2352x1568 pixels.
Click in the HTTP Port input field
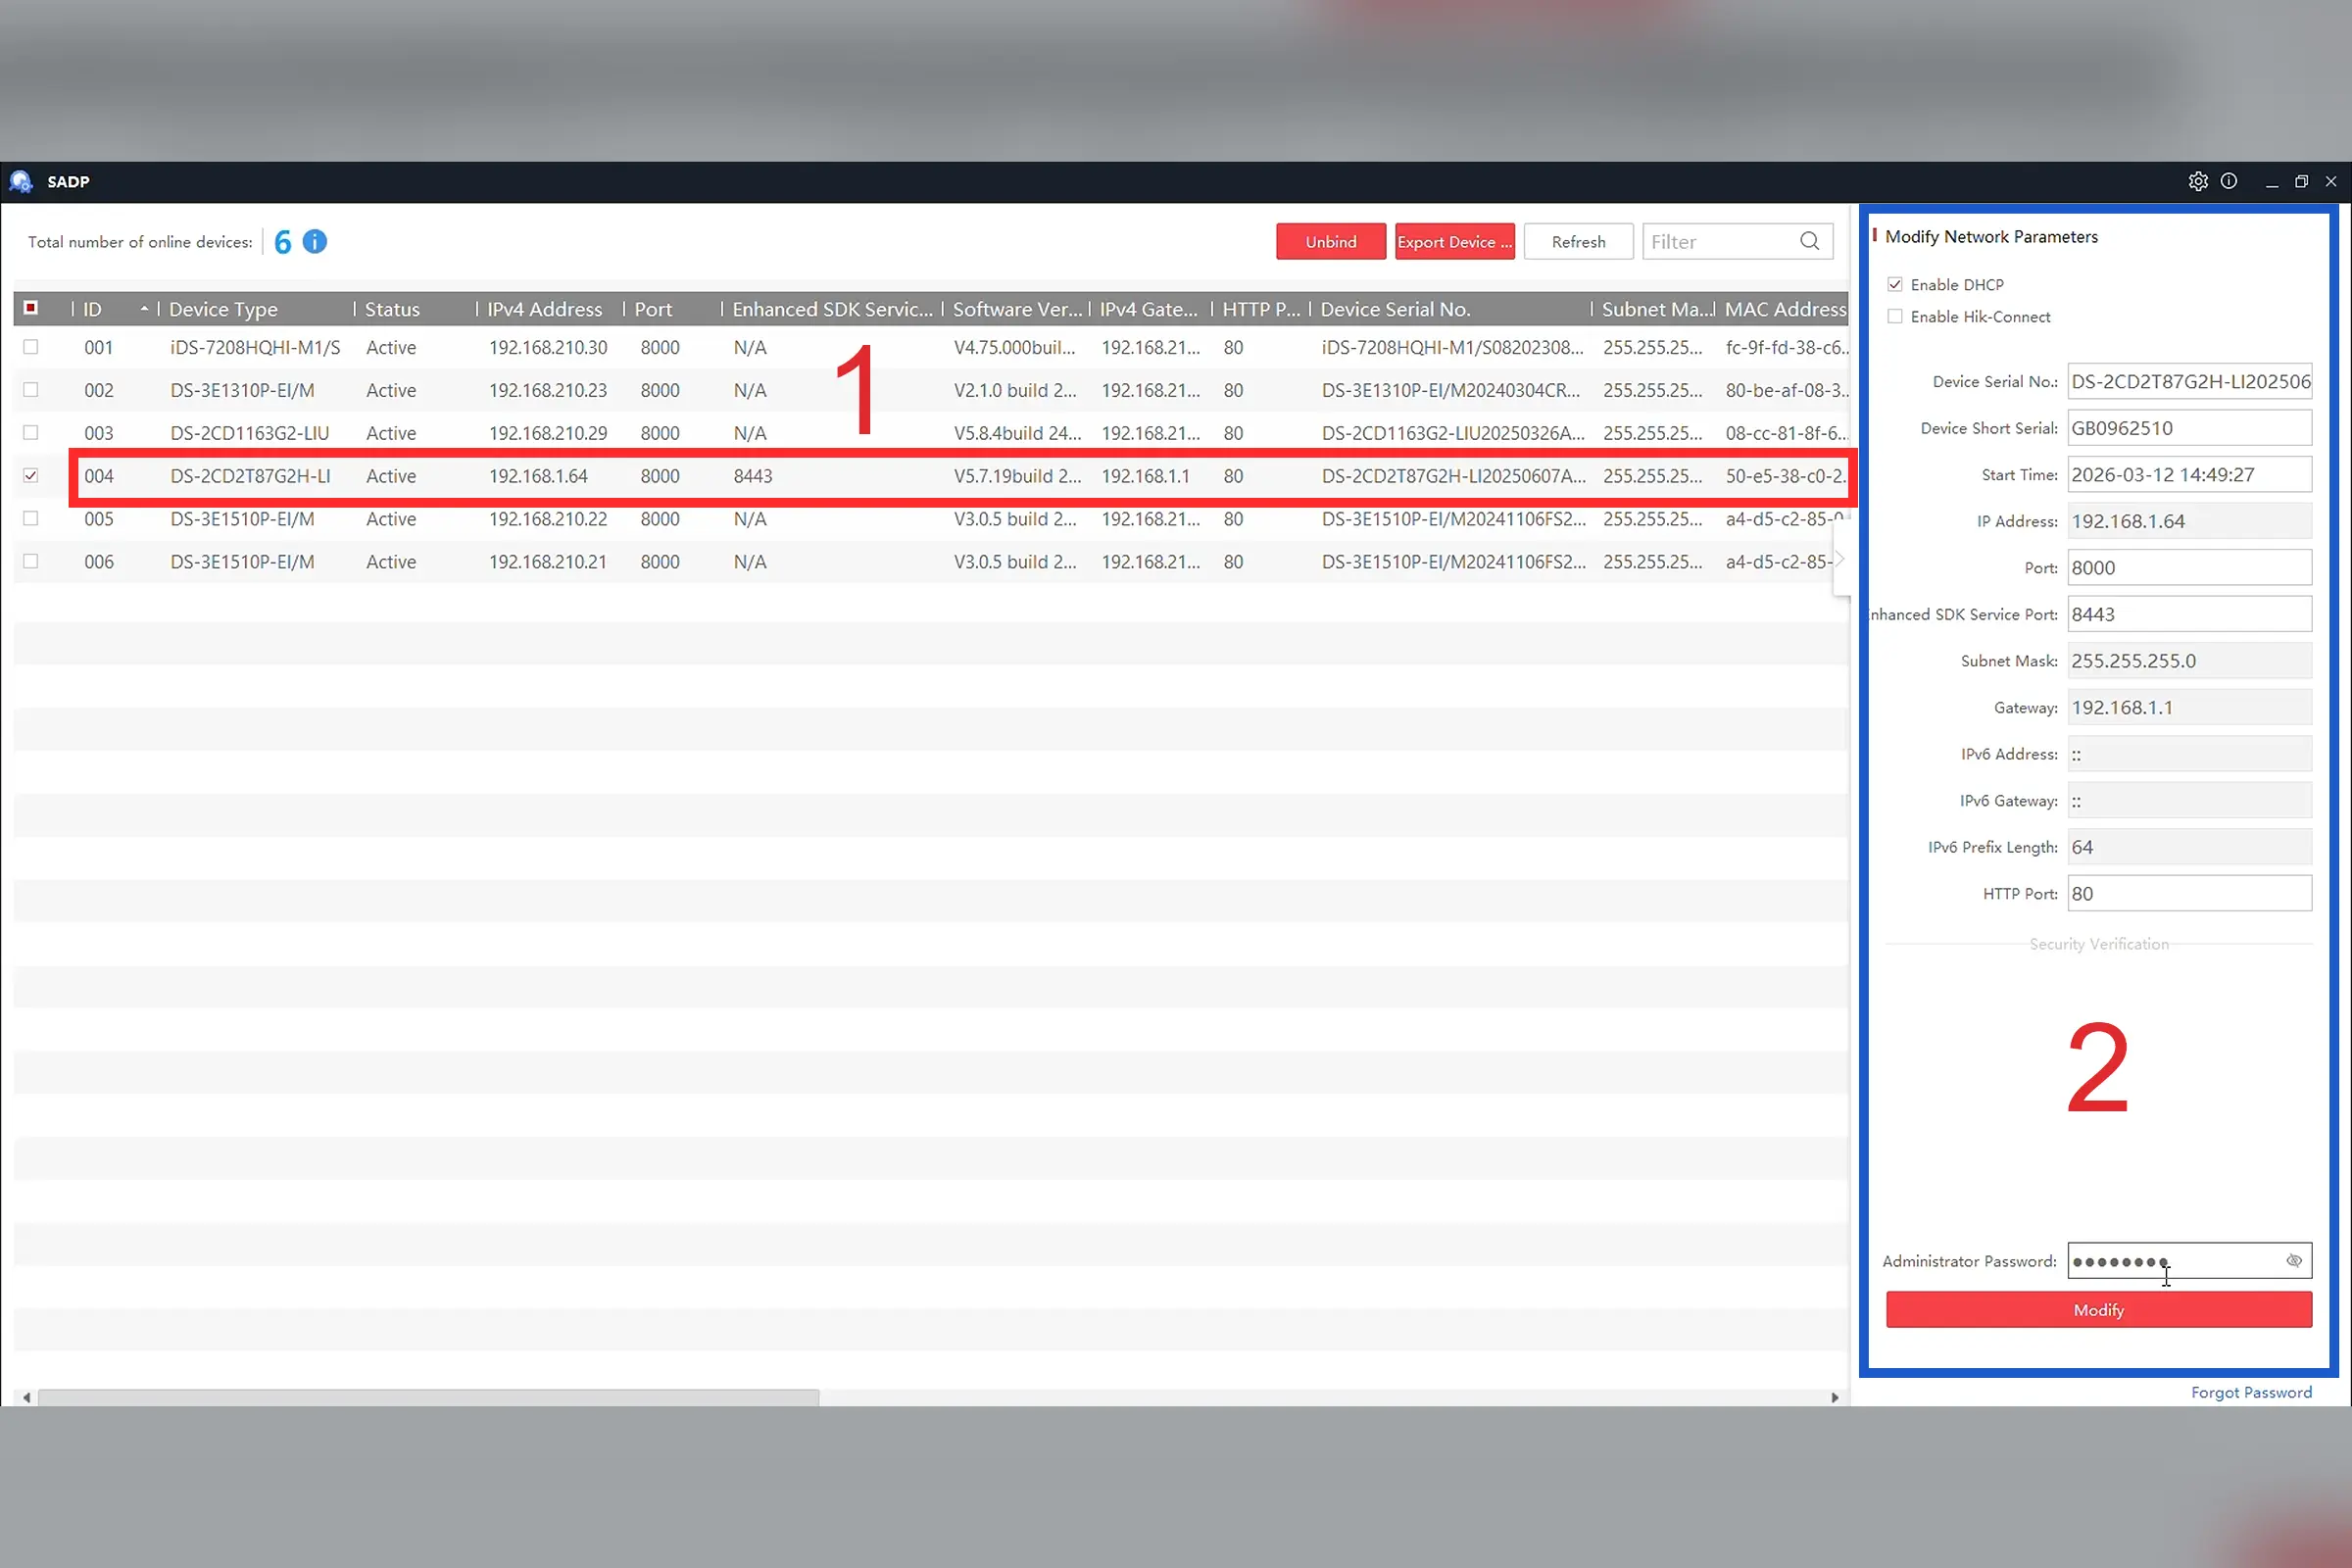pyautogui.click(x=2188, y=893)
